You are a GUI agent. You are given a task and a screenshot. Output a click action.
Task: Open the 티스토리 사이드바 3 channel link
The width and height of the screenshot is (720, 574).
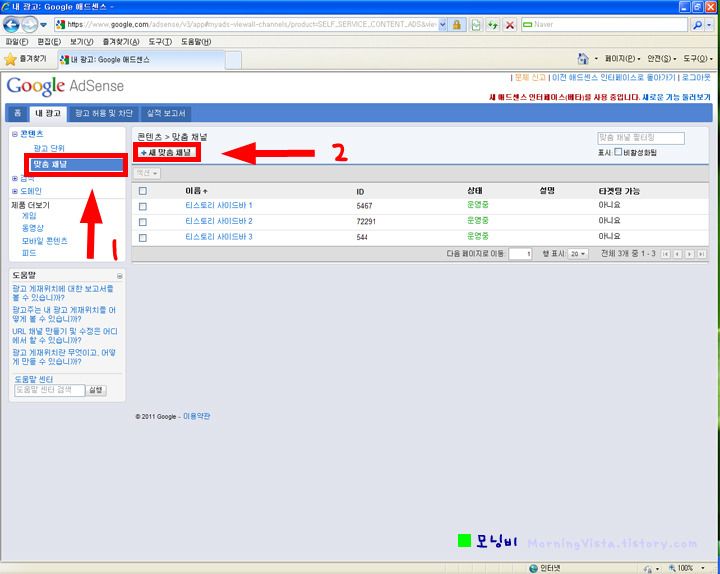[x=219, y=236]
